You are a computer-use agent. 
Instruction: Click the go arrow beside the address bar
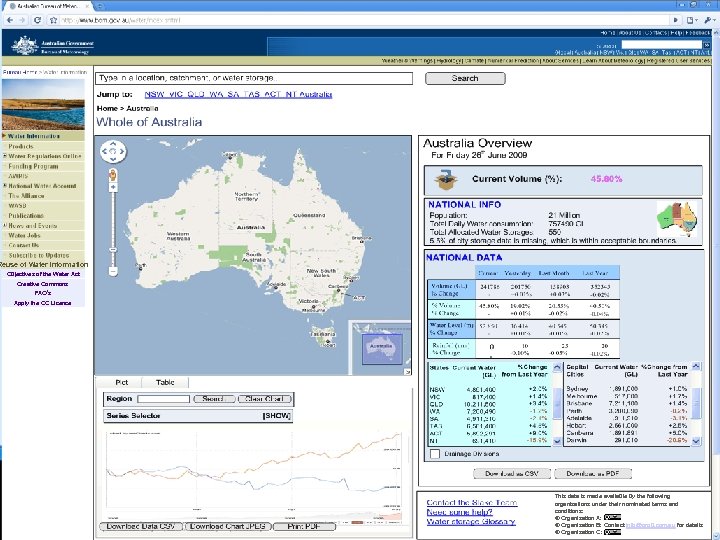(675, 20)
